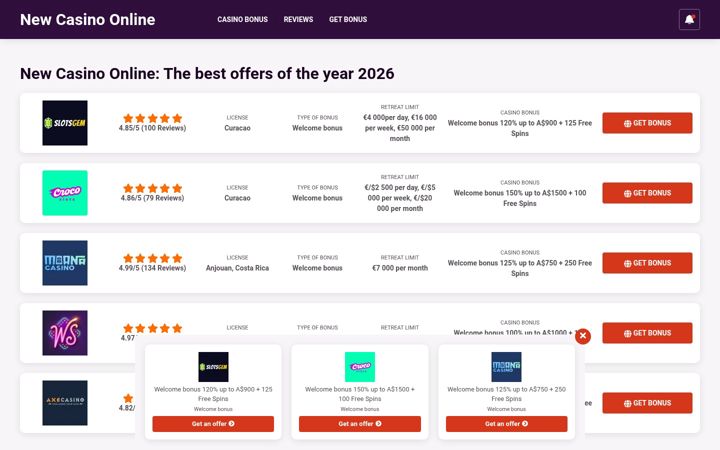The image size is (720, 450).
Task: Go to New Casino Online home logo
Action: [88, 19]
